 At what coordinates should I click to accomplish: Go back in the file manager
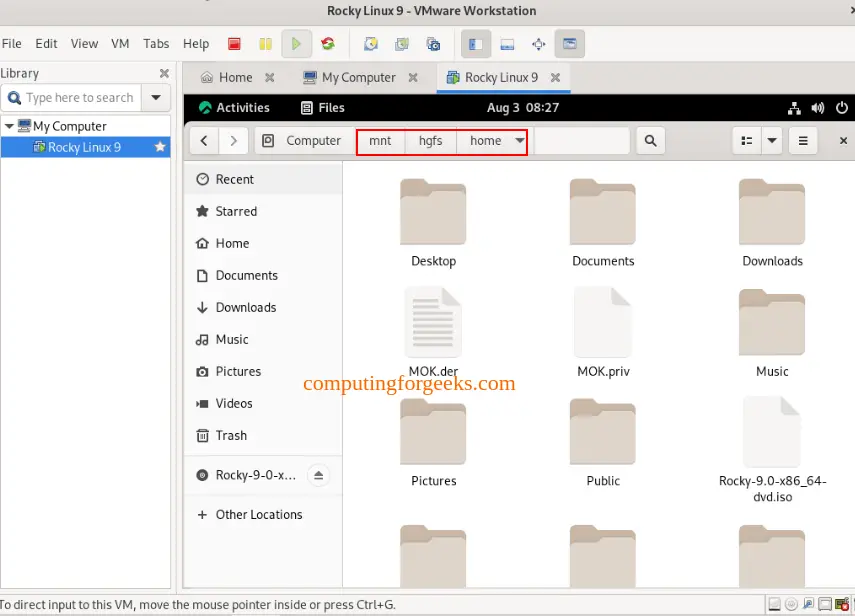pyautogui.click(x=204, y=141)
